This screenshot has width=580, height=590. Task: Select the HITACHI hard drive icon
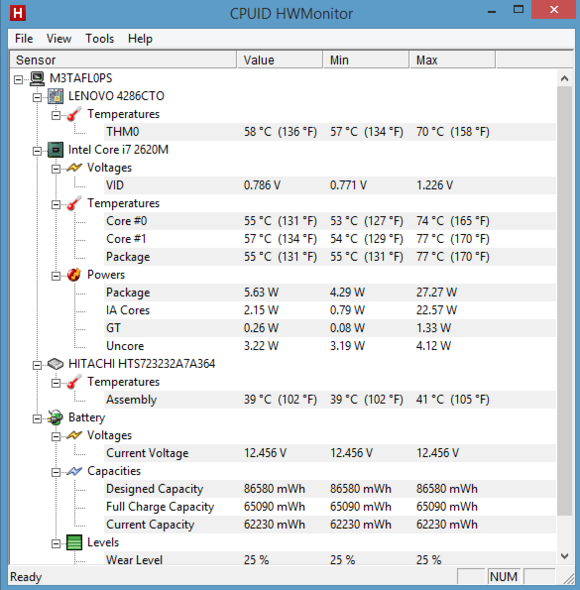coord(56,364)
